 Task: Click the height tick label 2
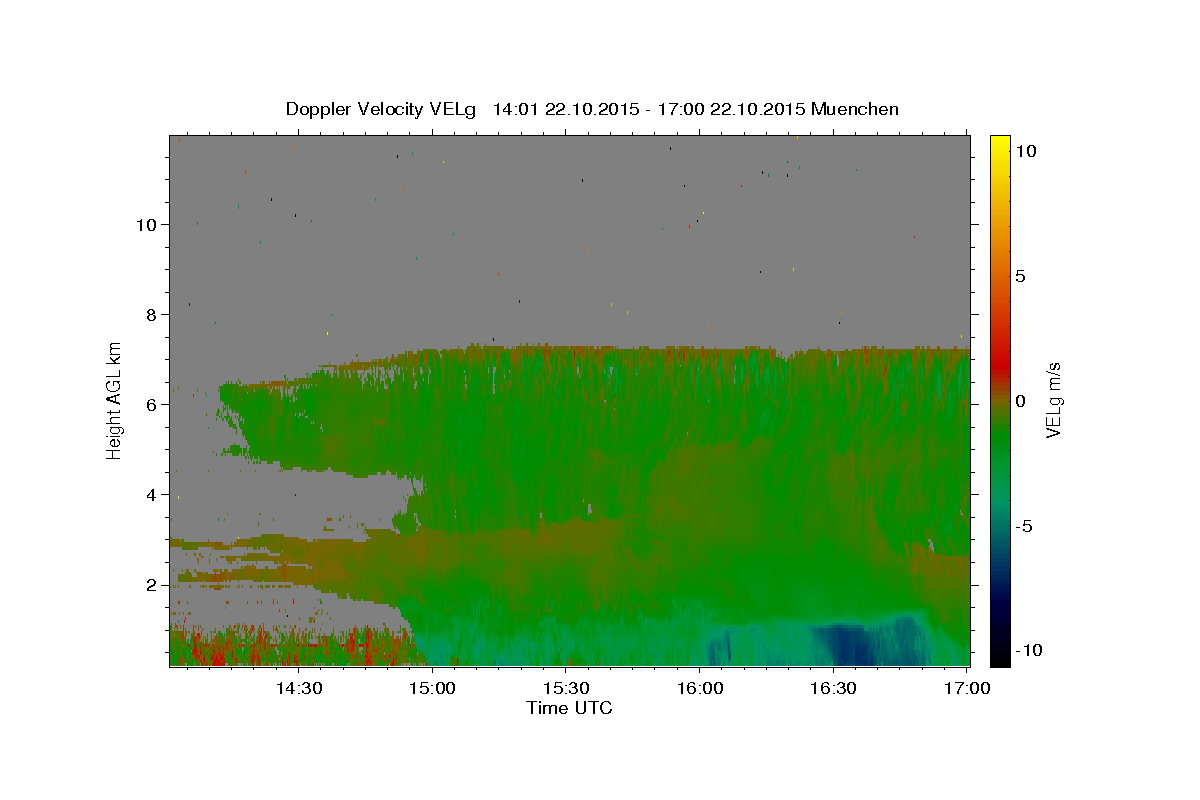[x=151, y=585]
